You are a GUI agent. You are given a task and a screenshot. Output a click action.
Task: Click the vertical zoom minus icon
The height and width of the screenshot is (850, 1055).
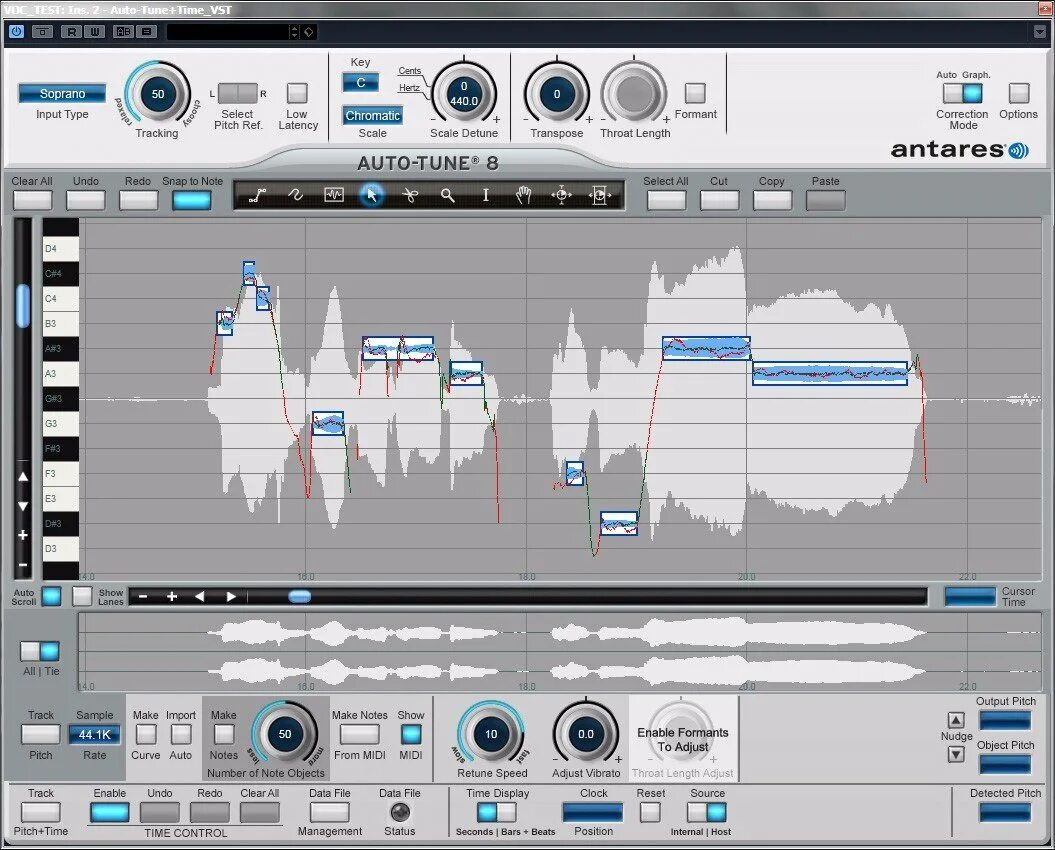[23, 565]
